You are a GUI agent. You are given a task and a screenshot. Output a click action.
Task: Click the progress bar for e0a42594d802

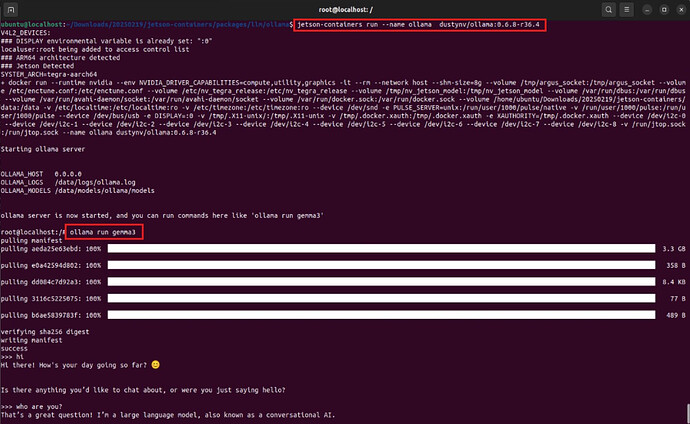381,265
